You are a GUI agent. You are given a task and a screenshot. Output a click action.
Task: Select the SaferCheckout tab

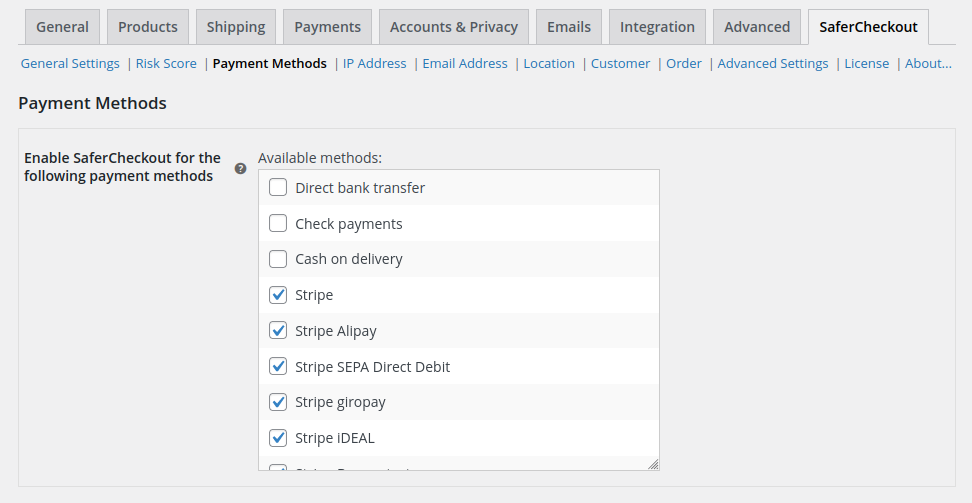tap(868, 27)
